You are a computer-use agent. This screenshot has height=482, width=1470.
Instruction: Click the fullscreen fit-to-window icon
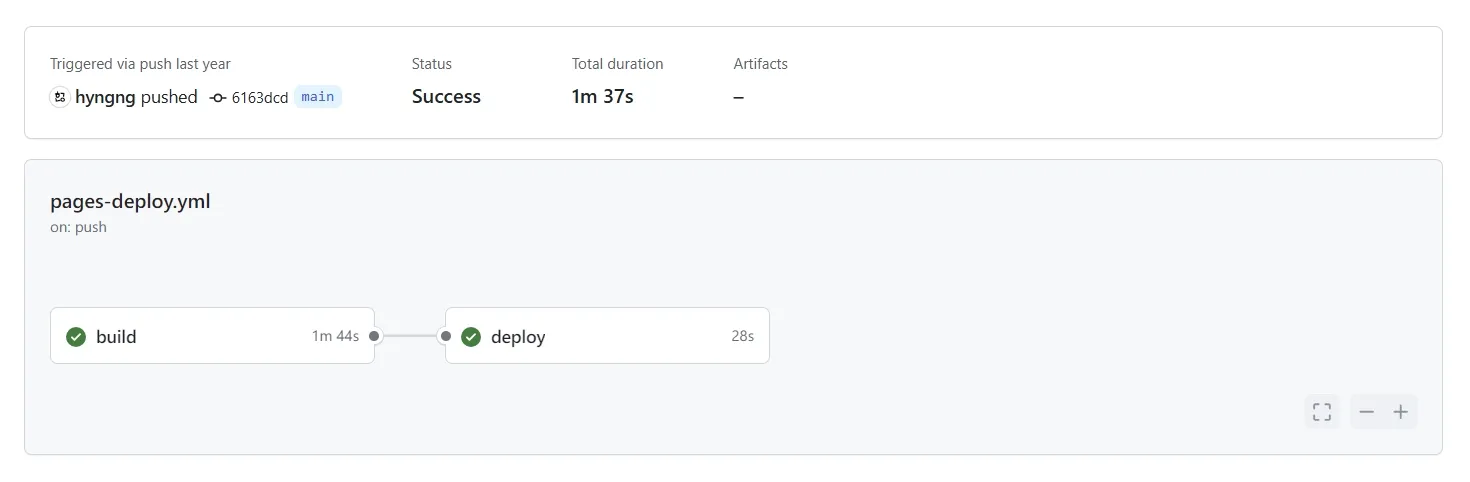pyautogui.click(x=1322, y=412)
